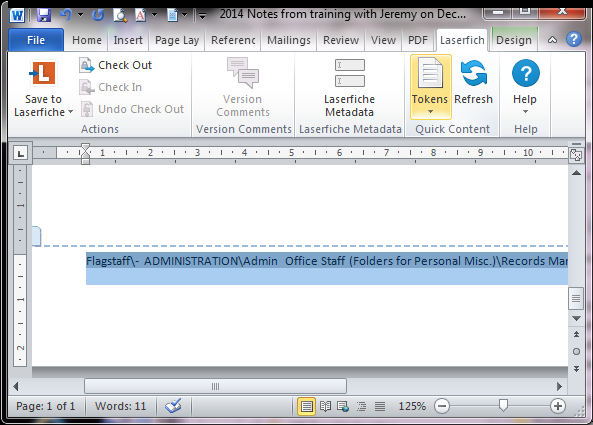Click the horizontal scrollbar thumb
Screen dimensions: 593x425
coord(215,386)
